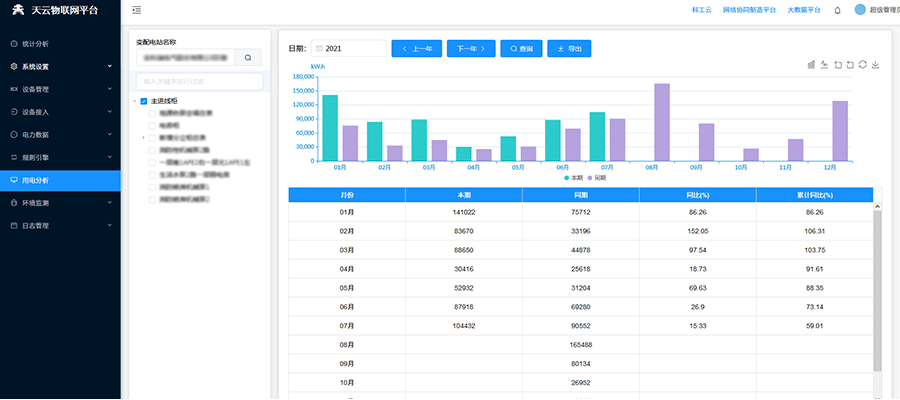
Task: Switch chart to line view icon
Action: [824, 65]
